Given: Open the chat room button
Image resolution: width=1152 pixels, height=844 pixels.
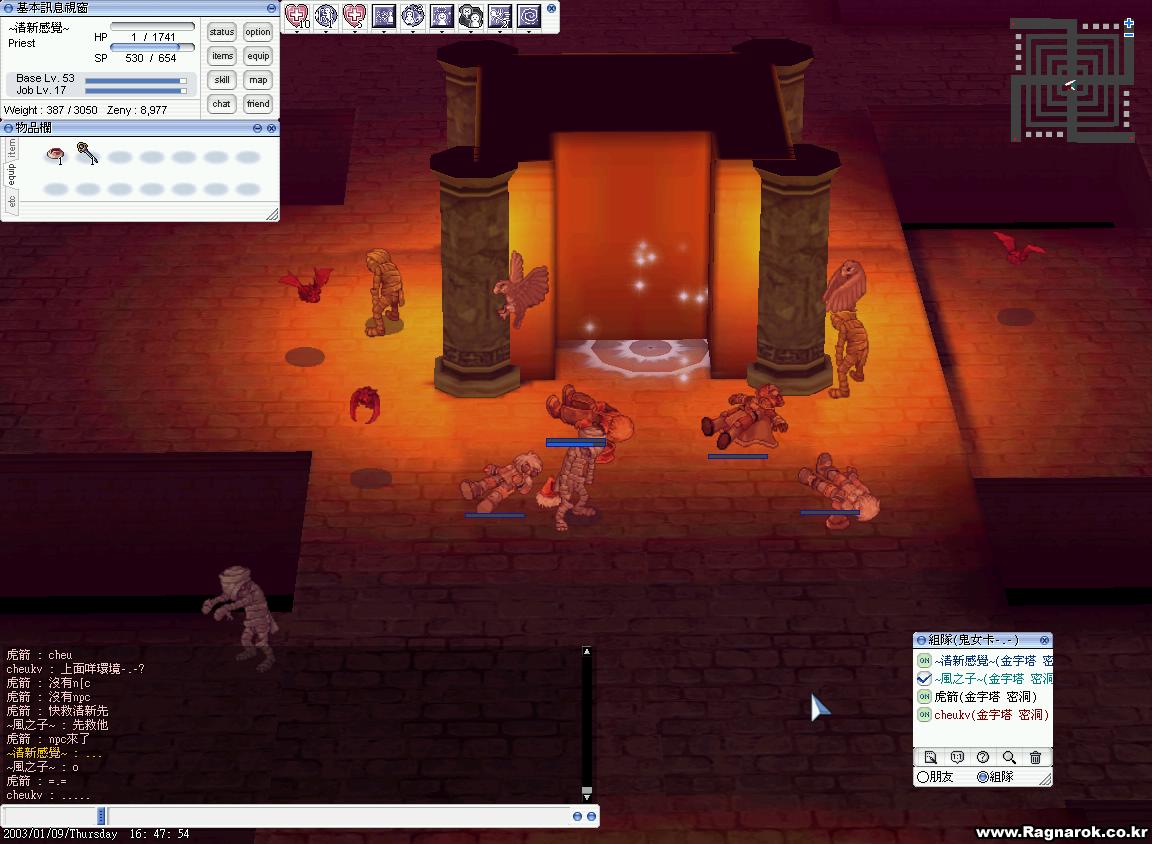Looking at the screenshot, I should (222, 104).
